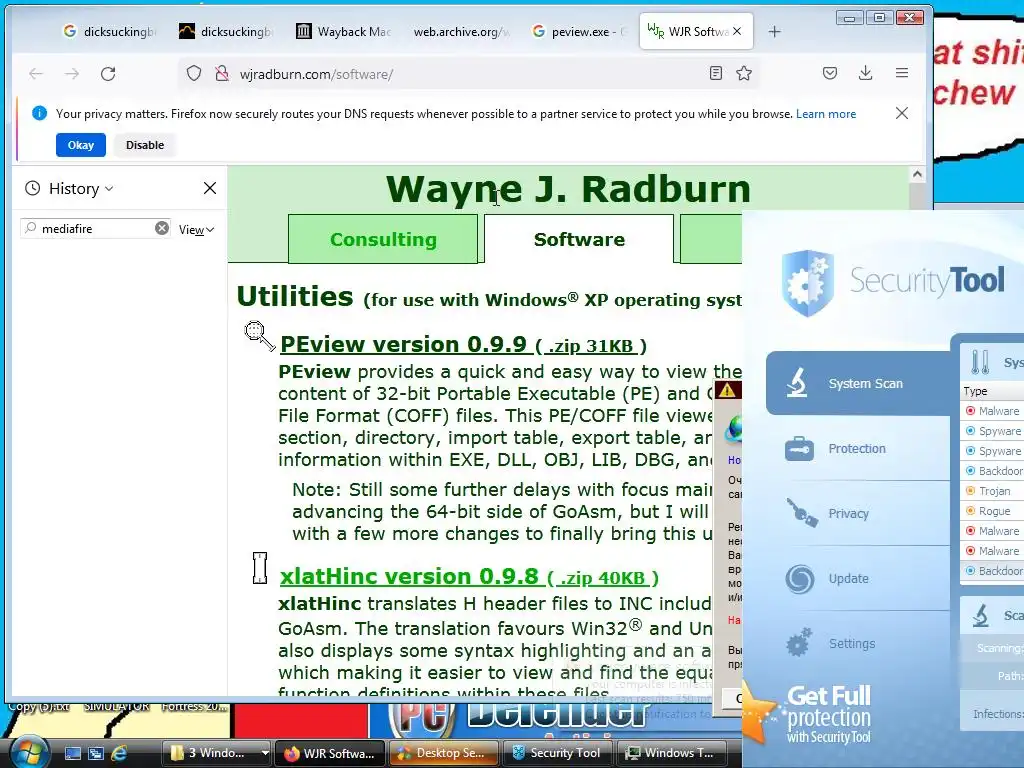
Task: Download PEview version 0.9.9 zip link
Action: 463,344
